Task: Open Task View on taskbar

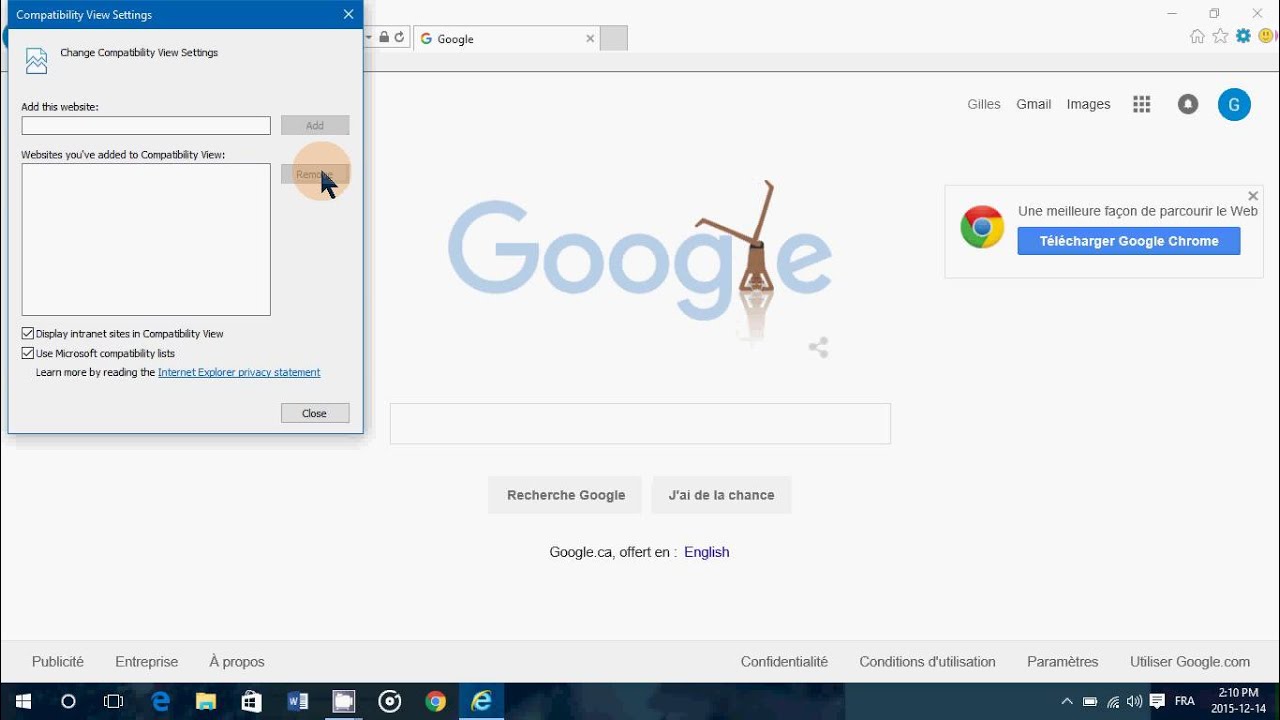Action: 114,702
